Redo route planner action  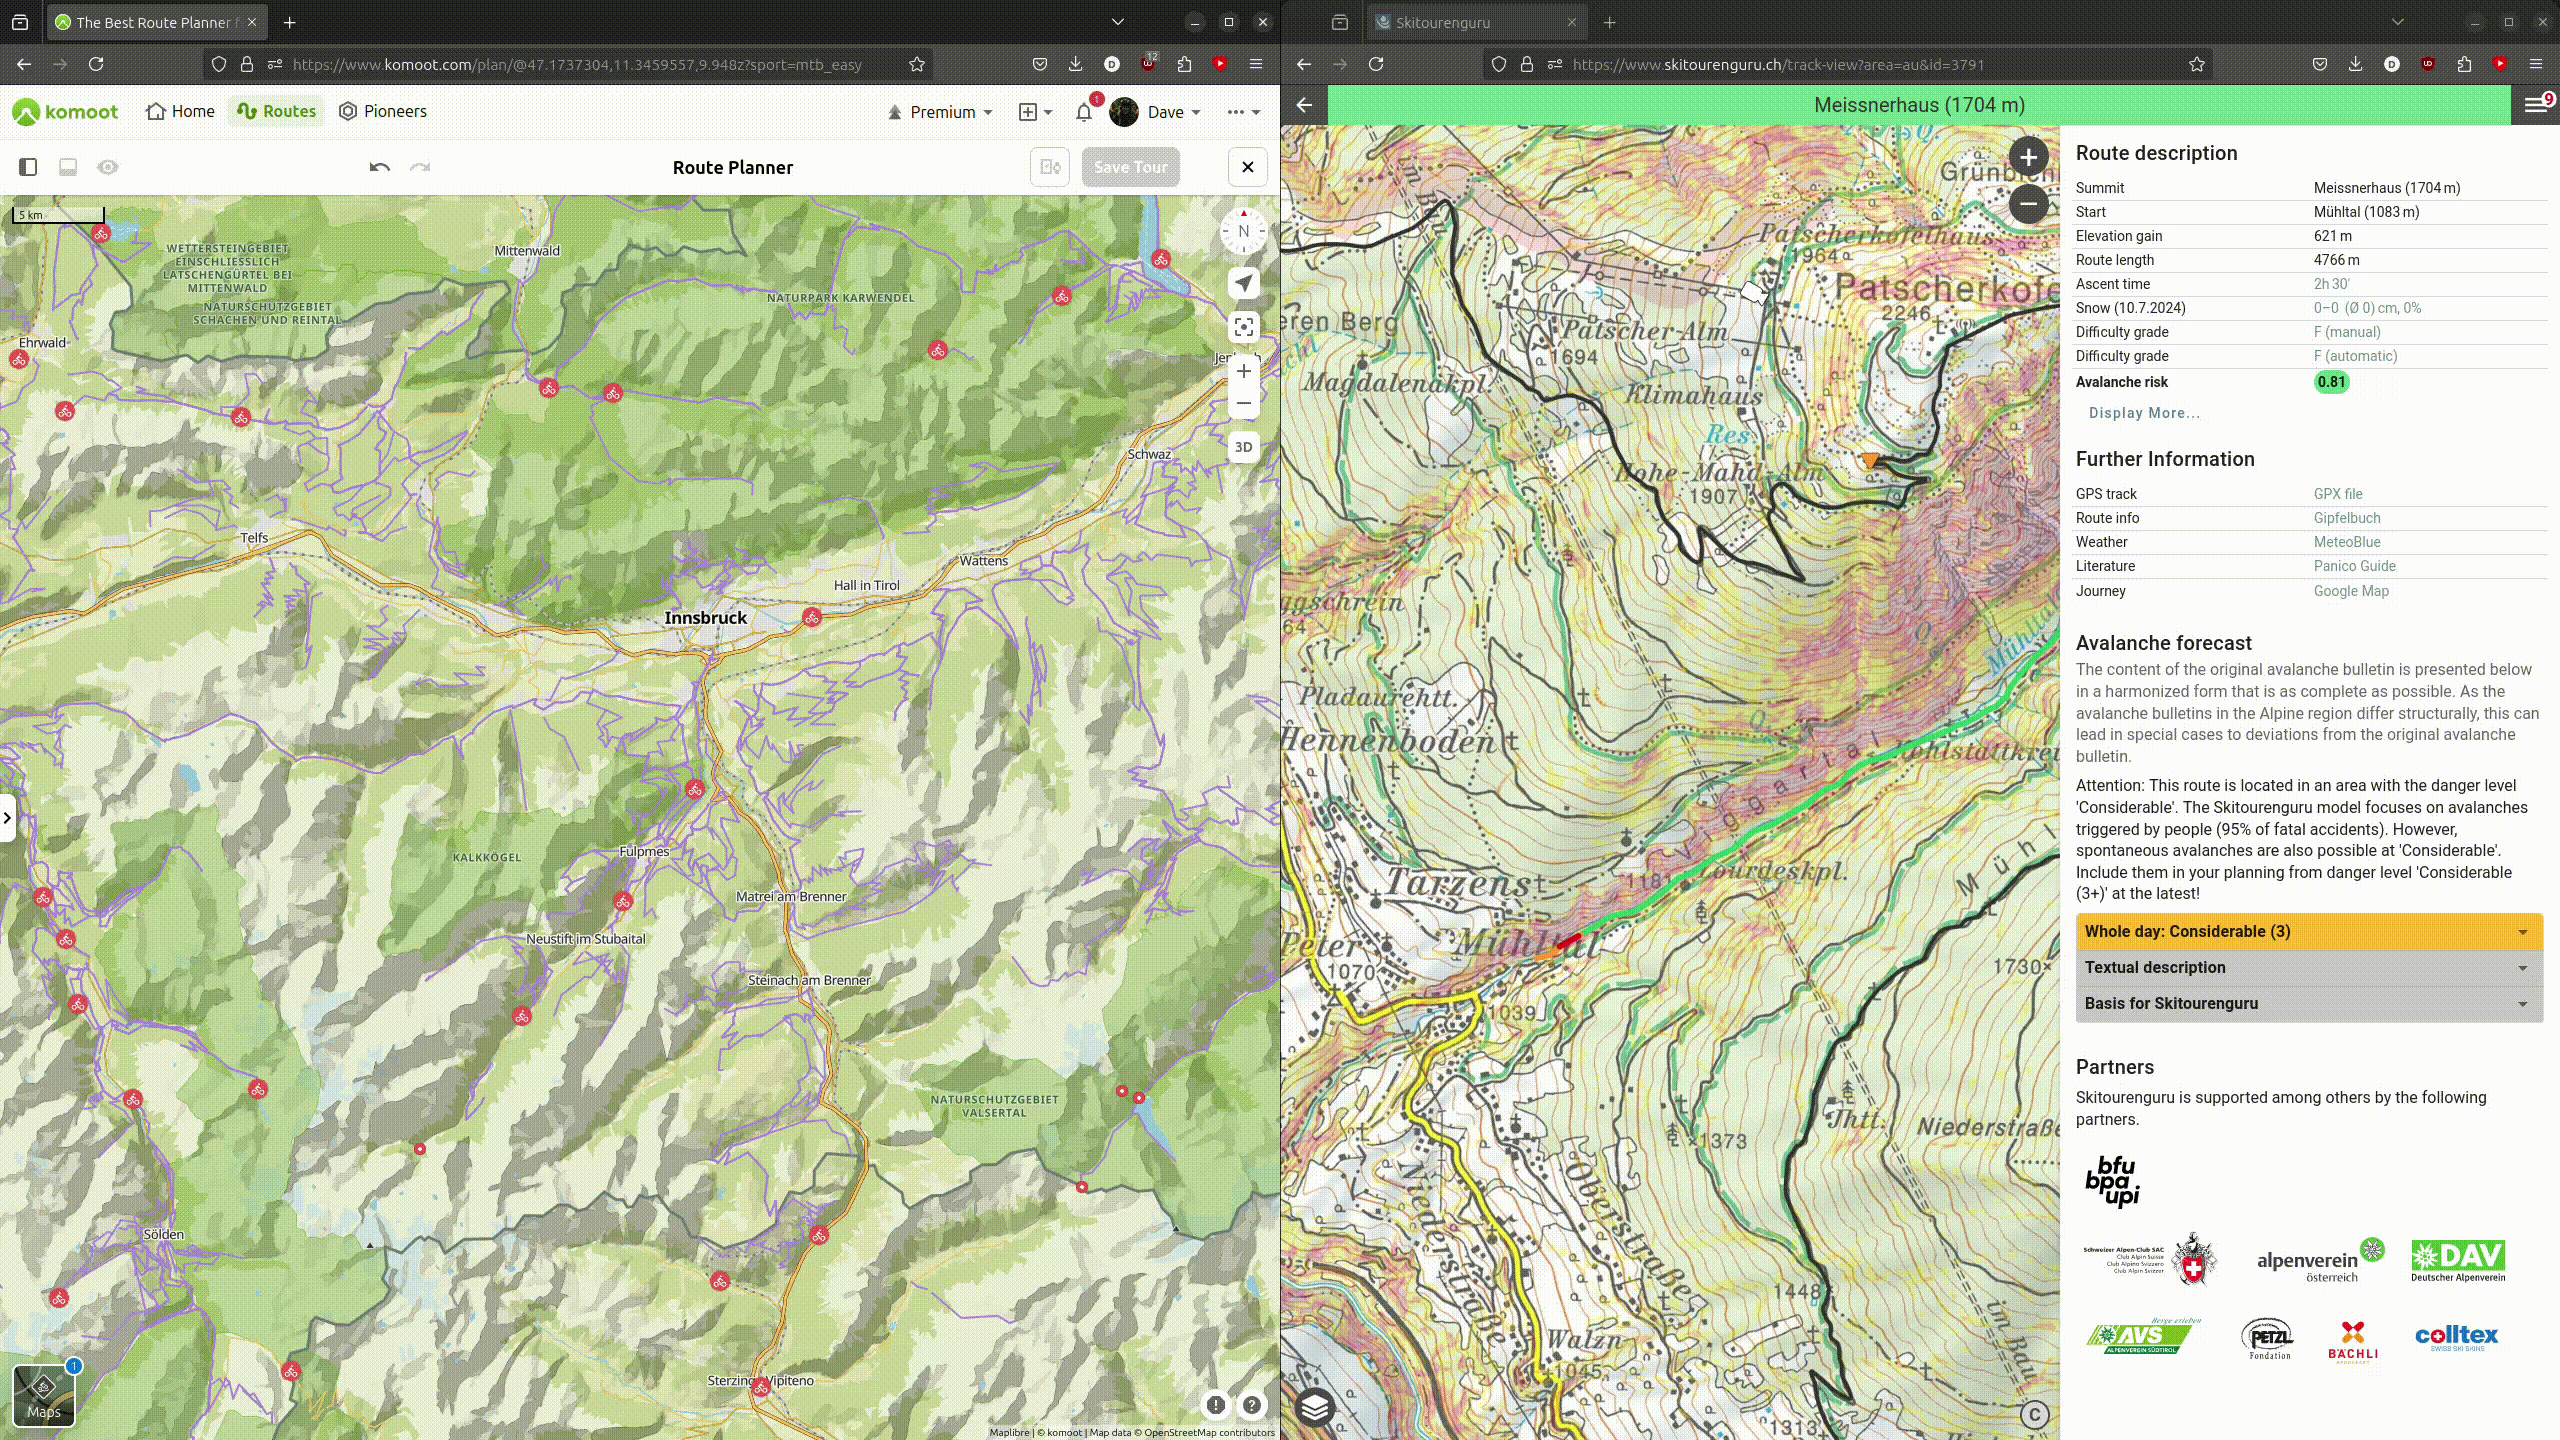tap(420, 167)
